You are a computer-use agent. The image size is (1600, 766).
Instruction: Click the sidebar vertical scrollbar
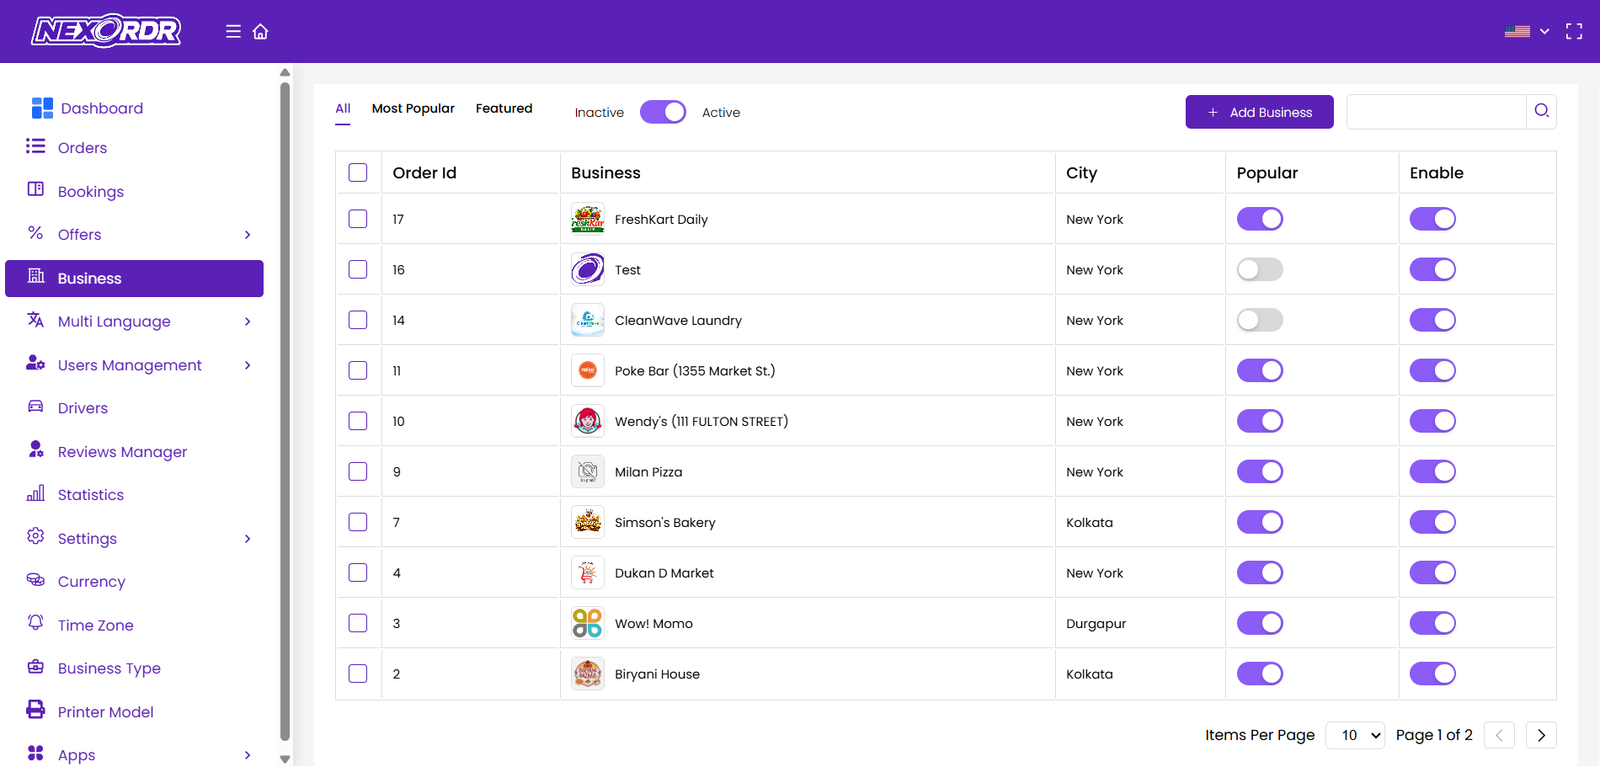point(285,410)
